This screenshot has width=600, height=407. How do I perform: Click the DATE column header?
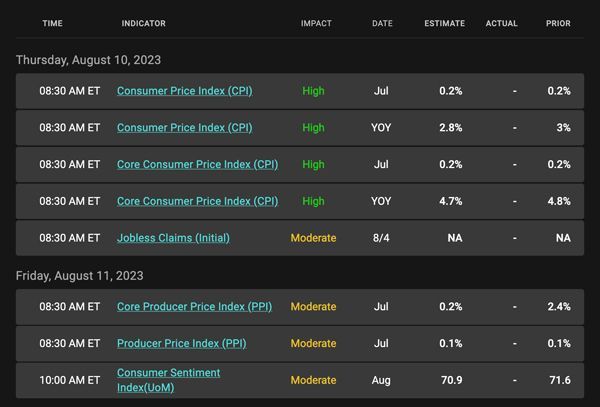382,23
